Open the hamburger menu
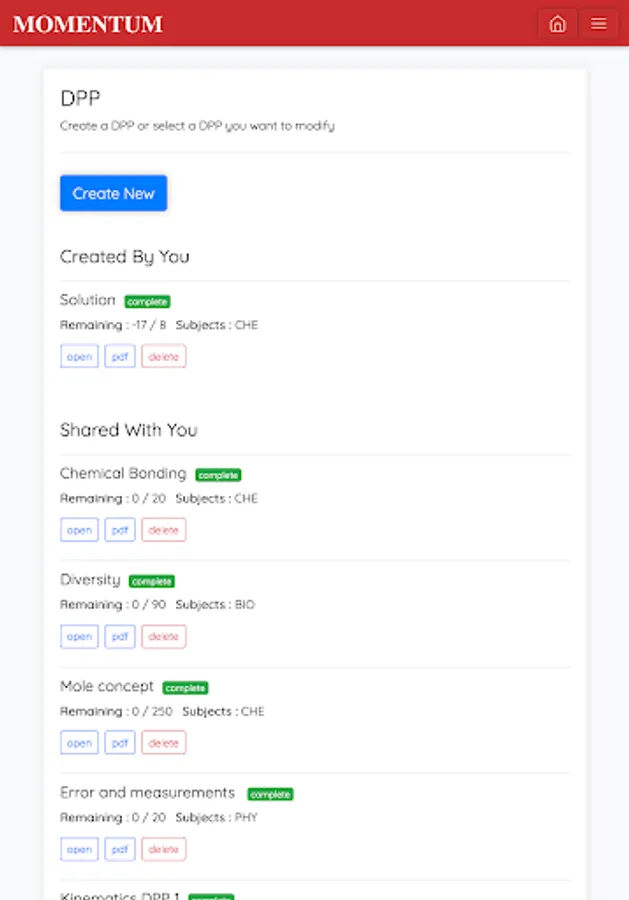Image resolution: width=629 pixels, height=900 pixels. pyautogui.click(x=598, y=24)
